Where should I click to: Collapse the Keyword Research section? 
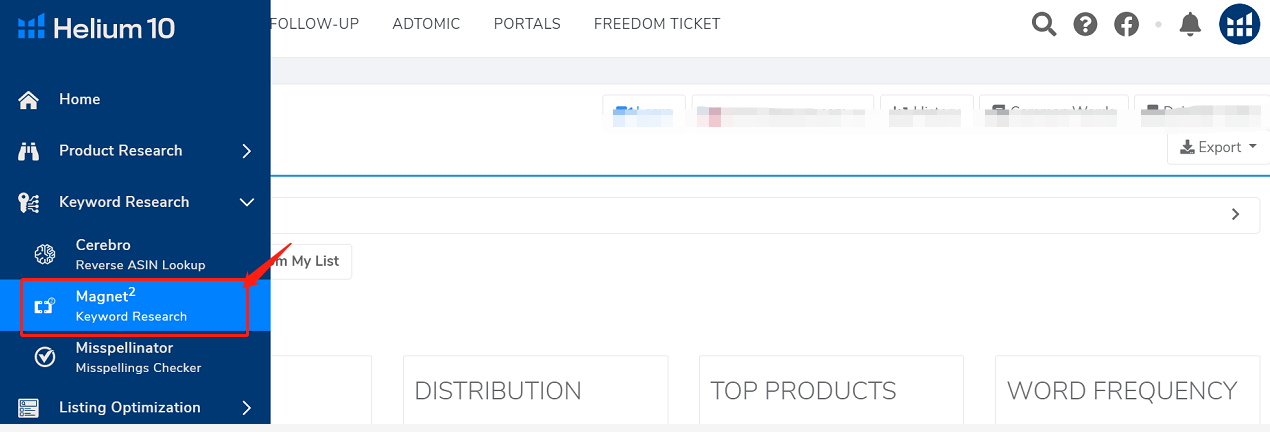click(x=246, y=202)
